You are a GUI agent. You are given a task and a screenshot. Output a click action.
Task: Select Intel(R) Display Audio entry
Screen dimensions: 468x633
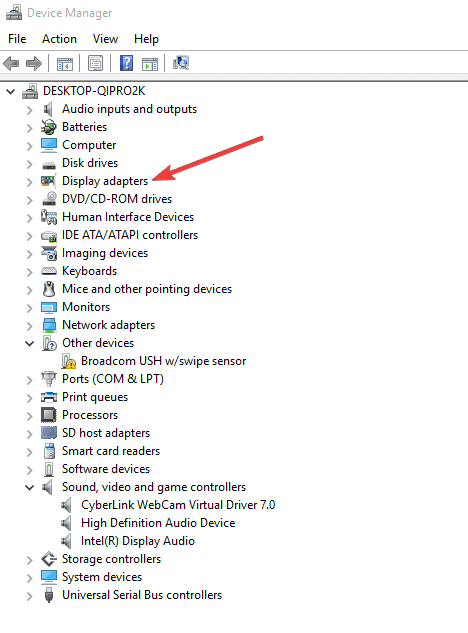pyautogui.click(x=138, y=541)
